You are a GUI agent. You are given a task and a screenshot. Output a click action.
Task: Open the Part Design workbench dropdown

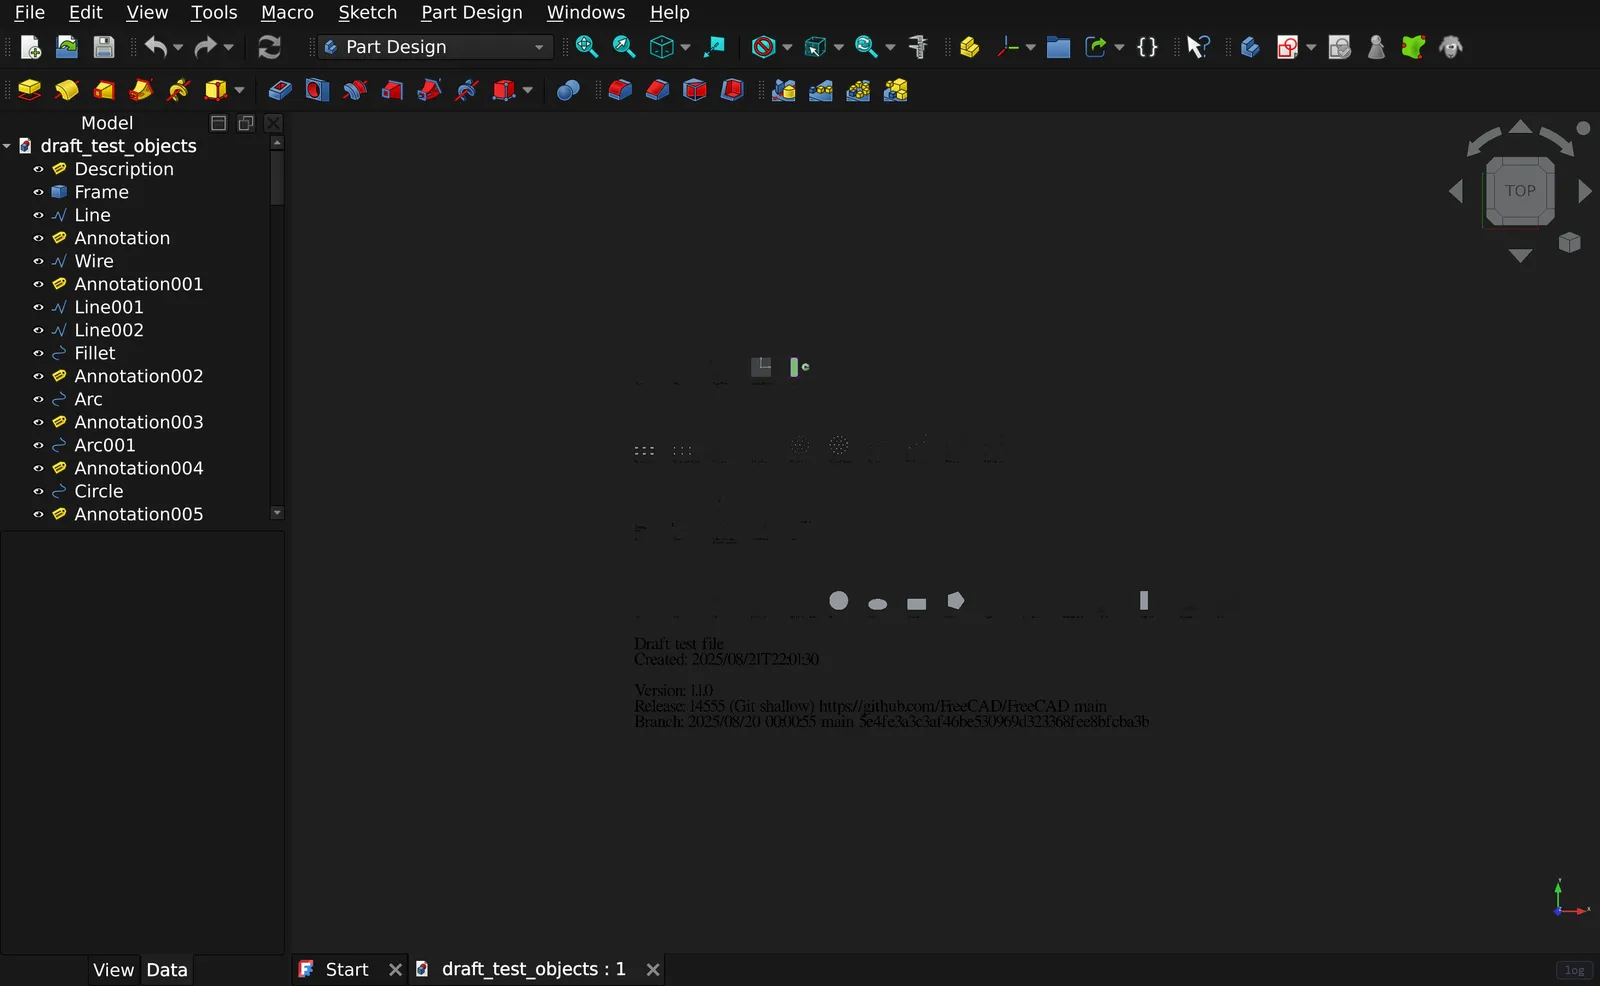435,47
